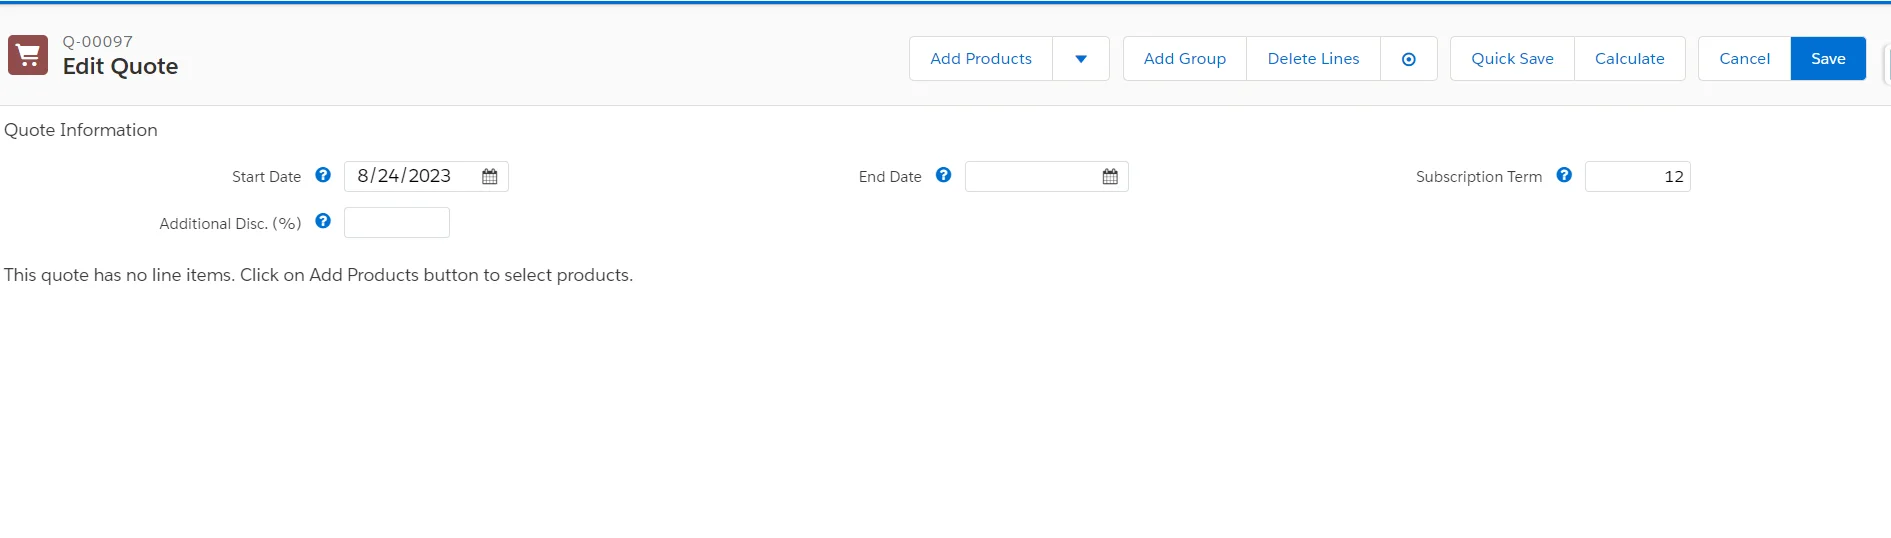
Task: Cancel editing the quote
Action: click(x=1744, y=59)
